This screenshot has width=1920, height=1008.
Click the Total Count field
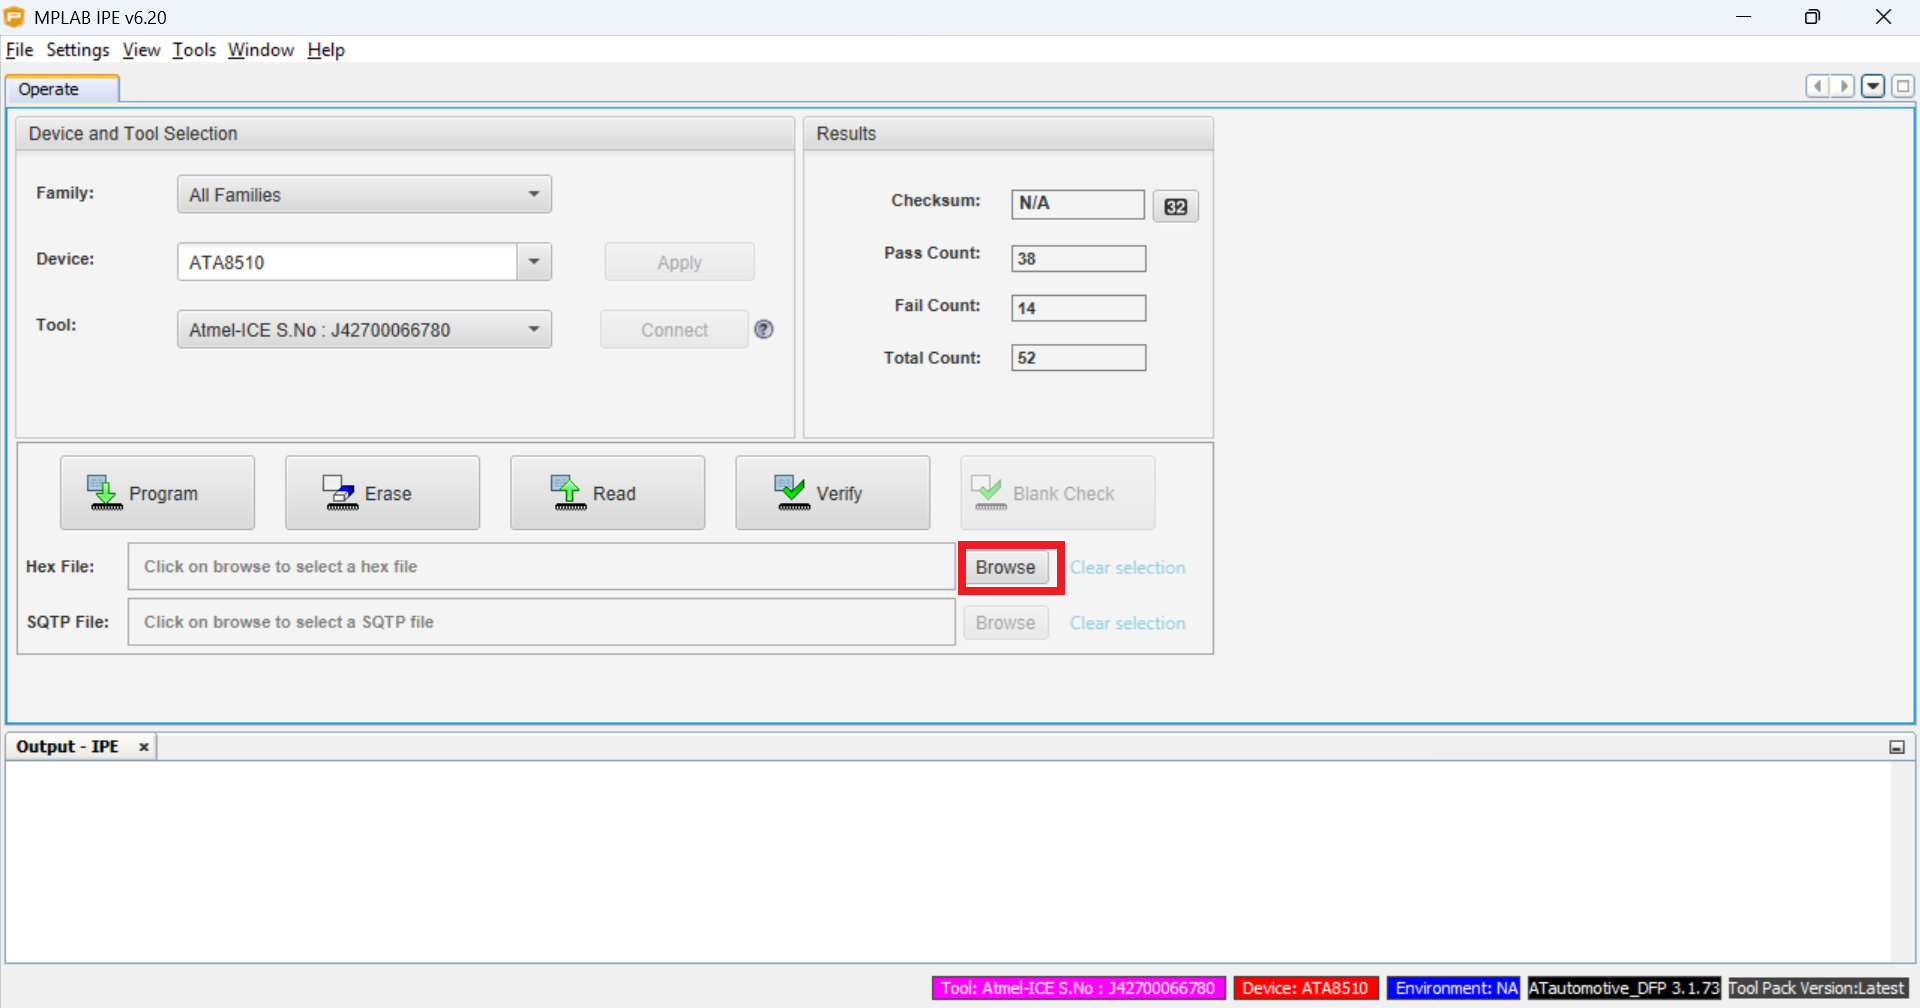click(1078, 358)
